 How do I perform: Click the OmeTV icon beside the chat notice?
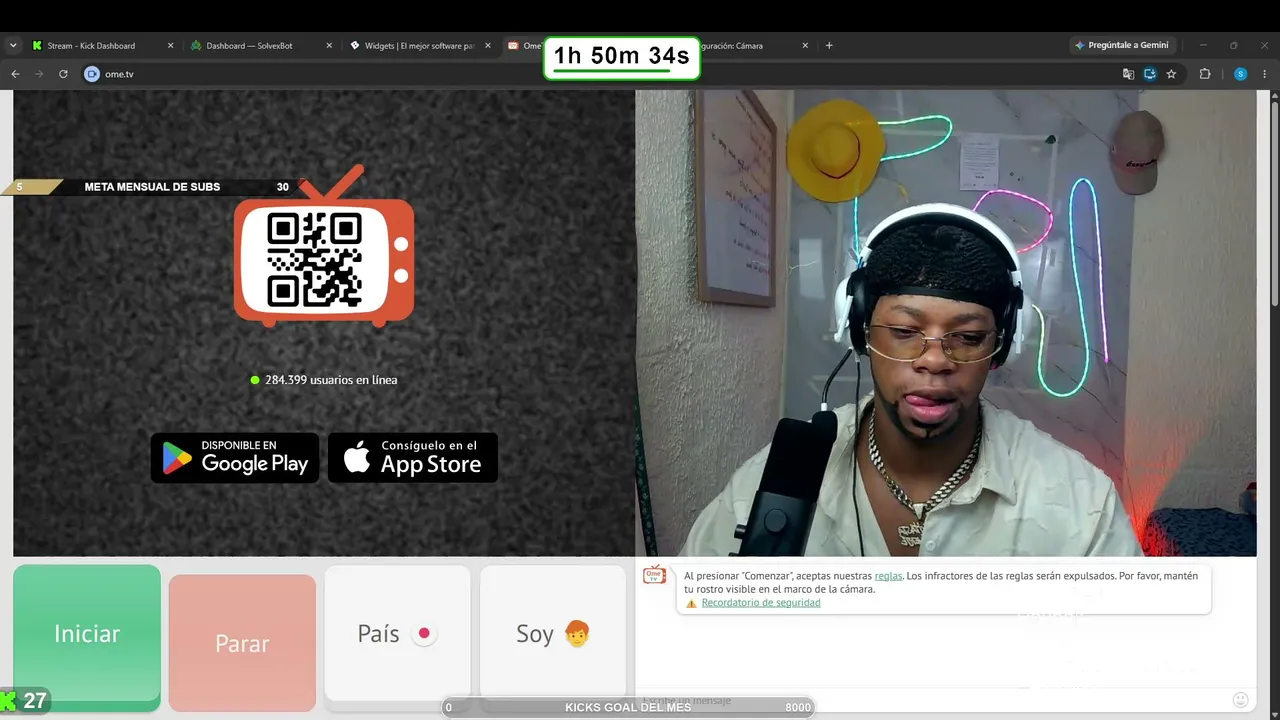[654, 574]
